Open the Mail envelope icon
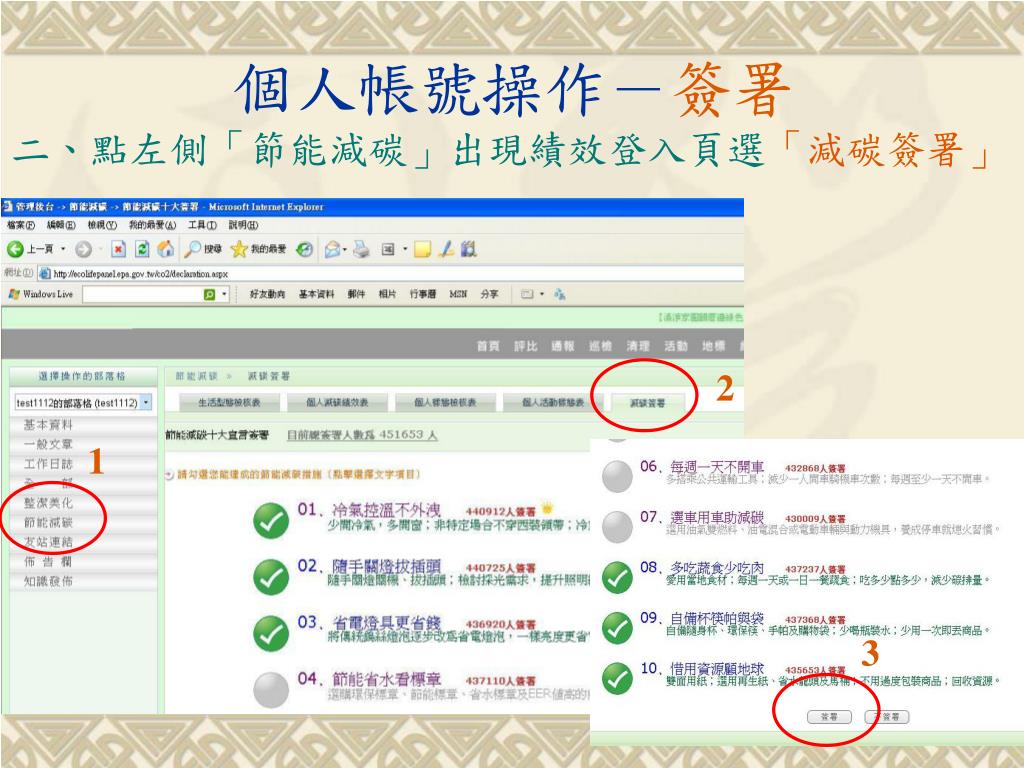This screenshot has height=768, width=1024. [332, 249]
